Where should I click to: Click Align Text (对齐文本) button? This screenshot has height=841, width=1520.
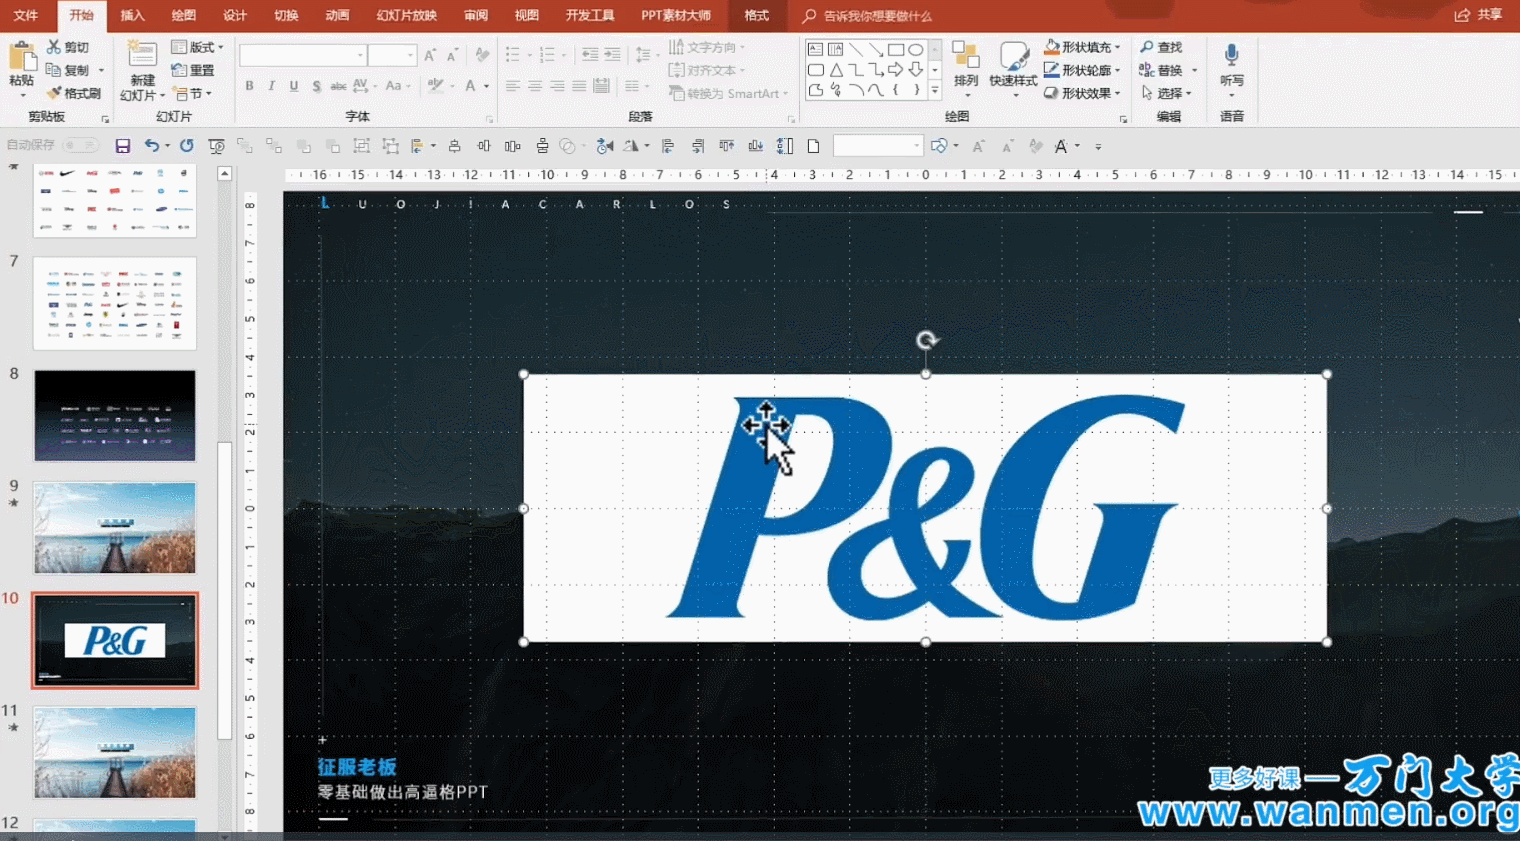(707, 70)
